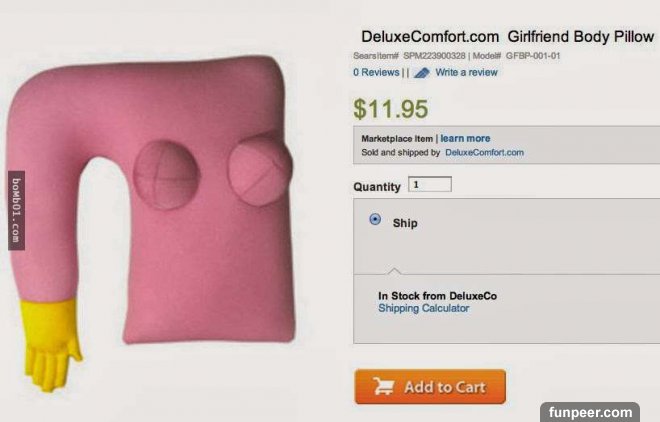Open the Write a review link
Image resolution: width=660 pixels, height=422 pixels.
(x=466, y=72)
